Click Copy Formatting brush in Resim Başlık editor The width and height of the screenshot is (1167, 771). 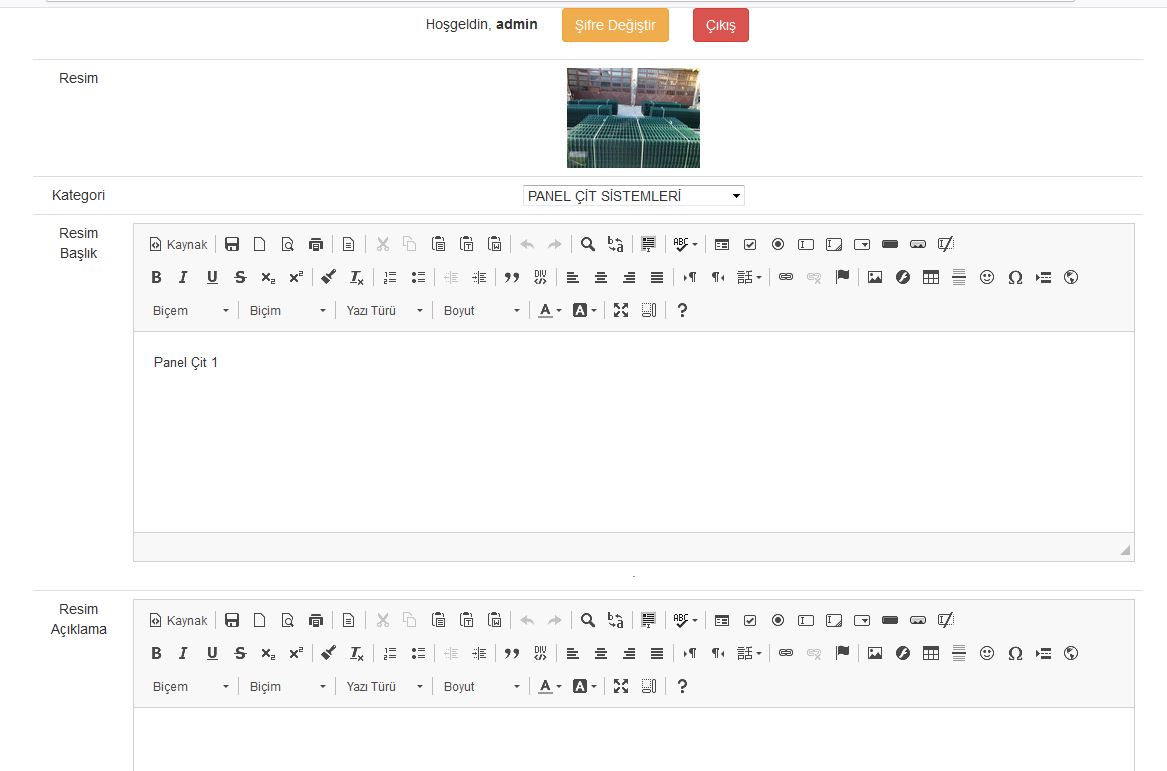click(328, 277)
